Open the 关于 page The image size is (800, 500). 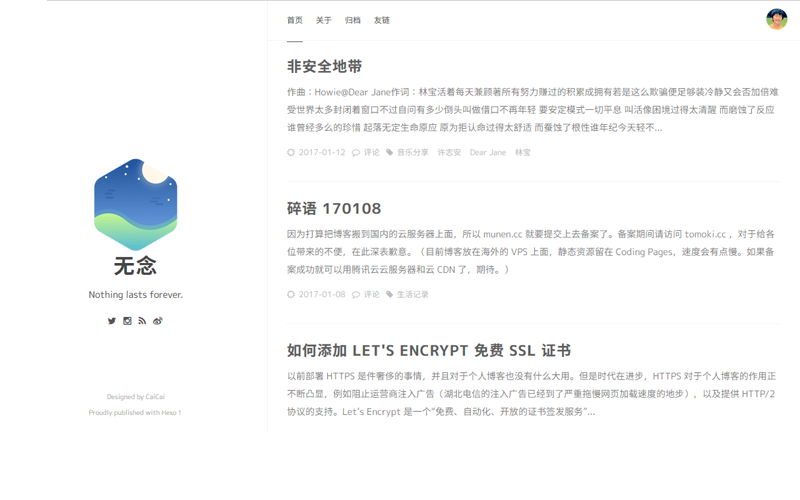323,20
